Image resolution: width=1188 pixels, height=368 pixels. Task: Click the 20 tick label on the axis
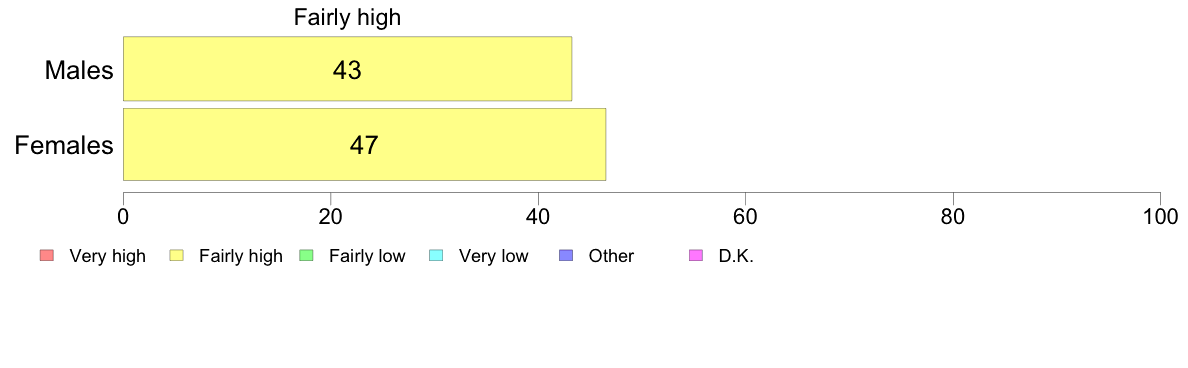click(x=330, y=216)
